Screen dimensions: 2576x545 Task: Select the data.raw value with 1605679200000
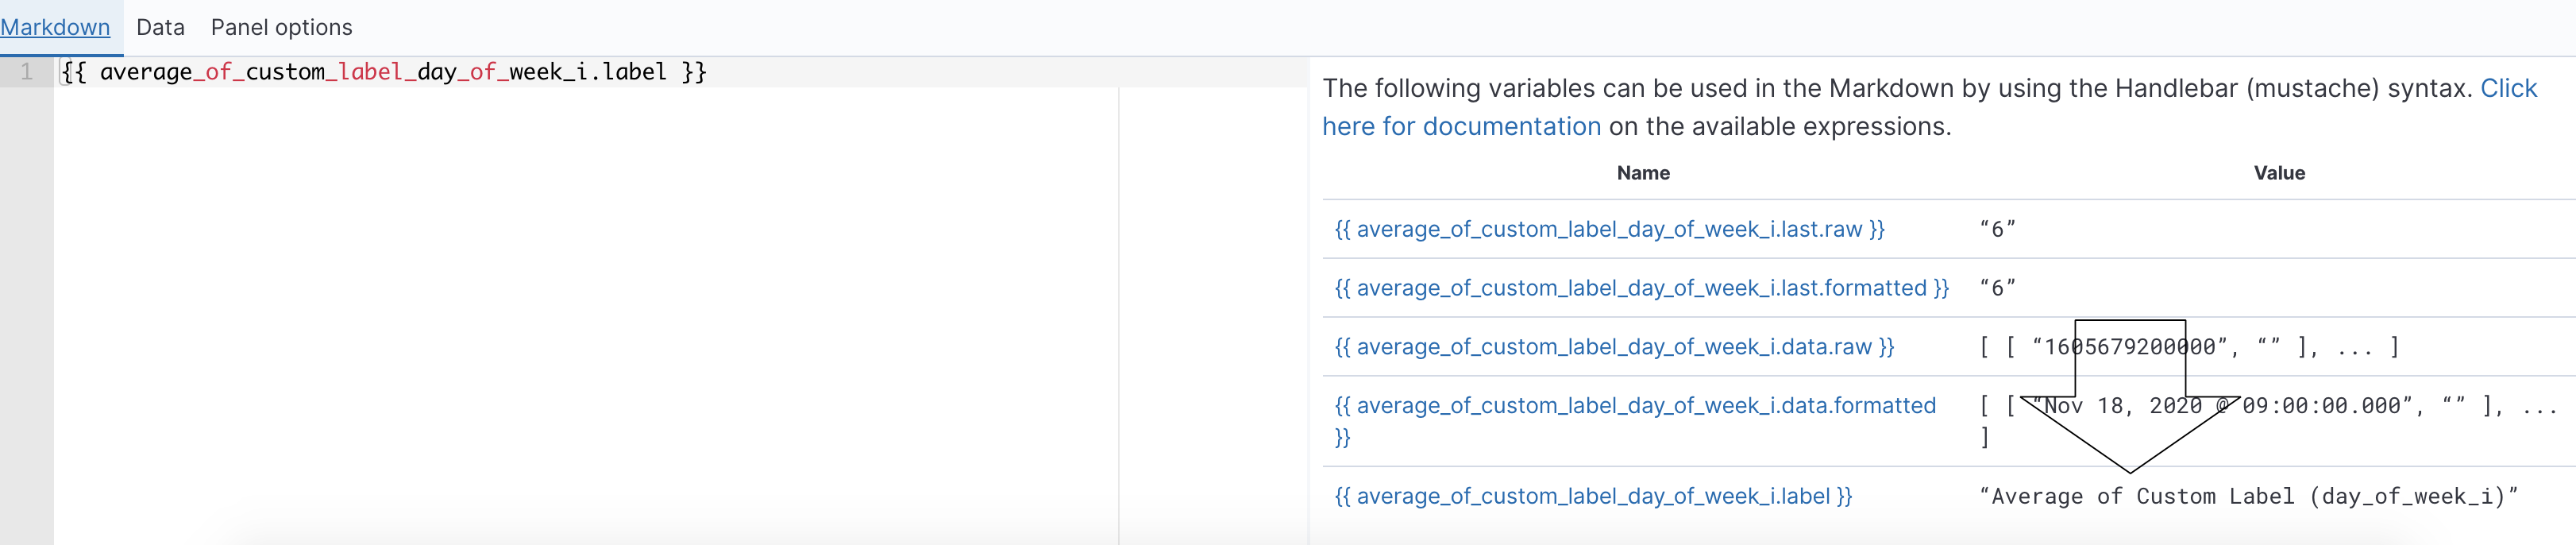2189,347
